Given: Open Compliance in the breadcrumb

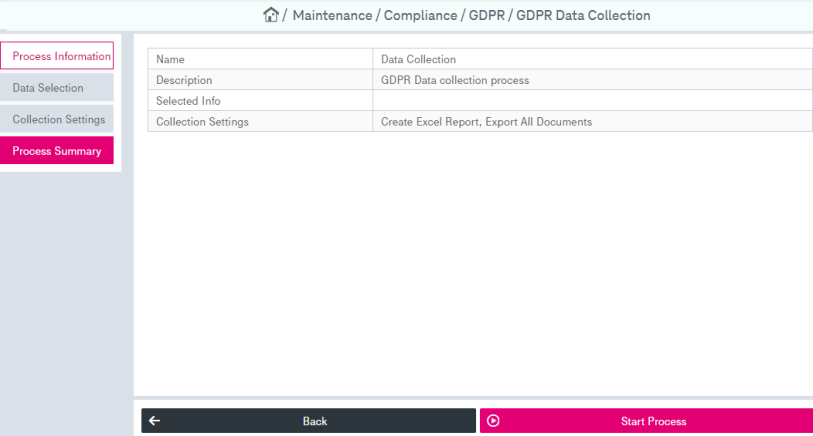Looking at the screenshot, I should pos(420,16).
